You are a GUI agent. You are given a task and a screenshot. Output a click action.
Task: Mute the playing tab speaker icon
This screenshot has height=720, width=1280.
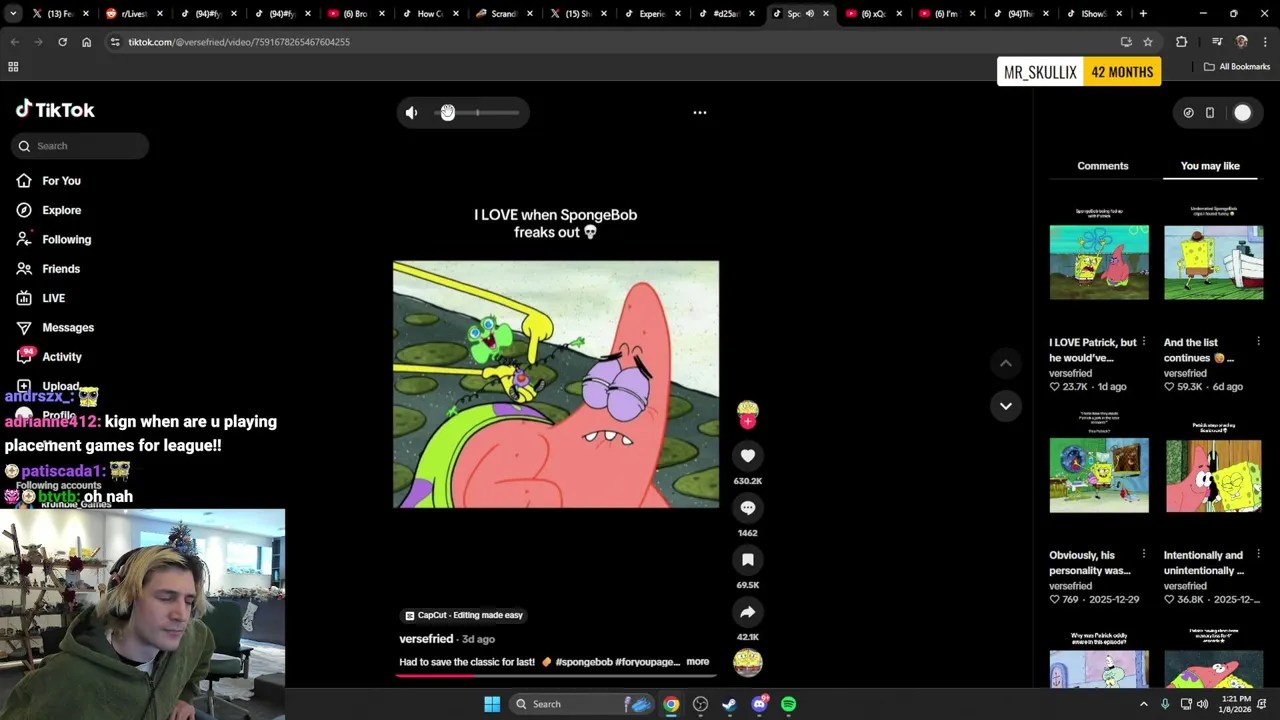810,14
